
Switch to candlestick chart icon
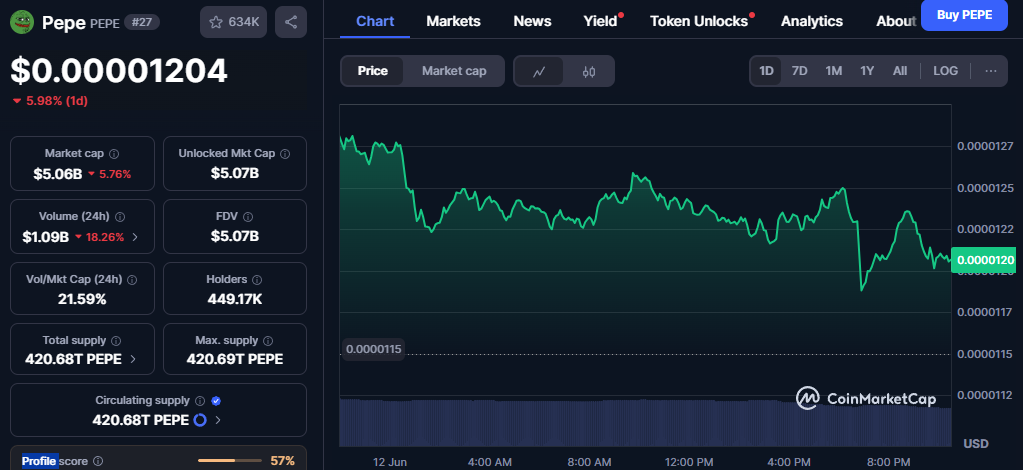pyautogui.click(x=588, y=71)
